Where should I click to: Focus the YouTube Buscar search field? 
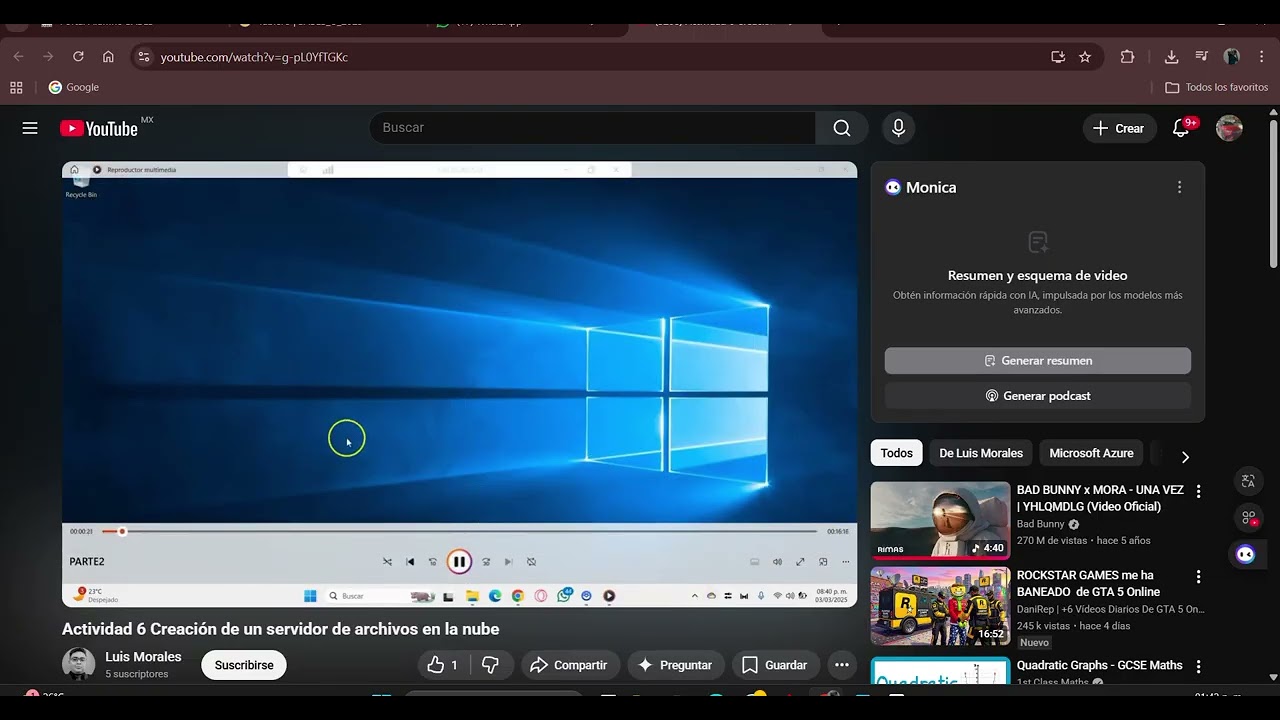click(593, 128)
